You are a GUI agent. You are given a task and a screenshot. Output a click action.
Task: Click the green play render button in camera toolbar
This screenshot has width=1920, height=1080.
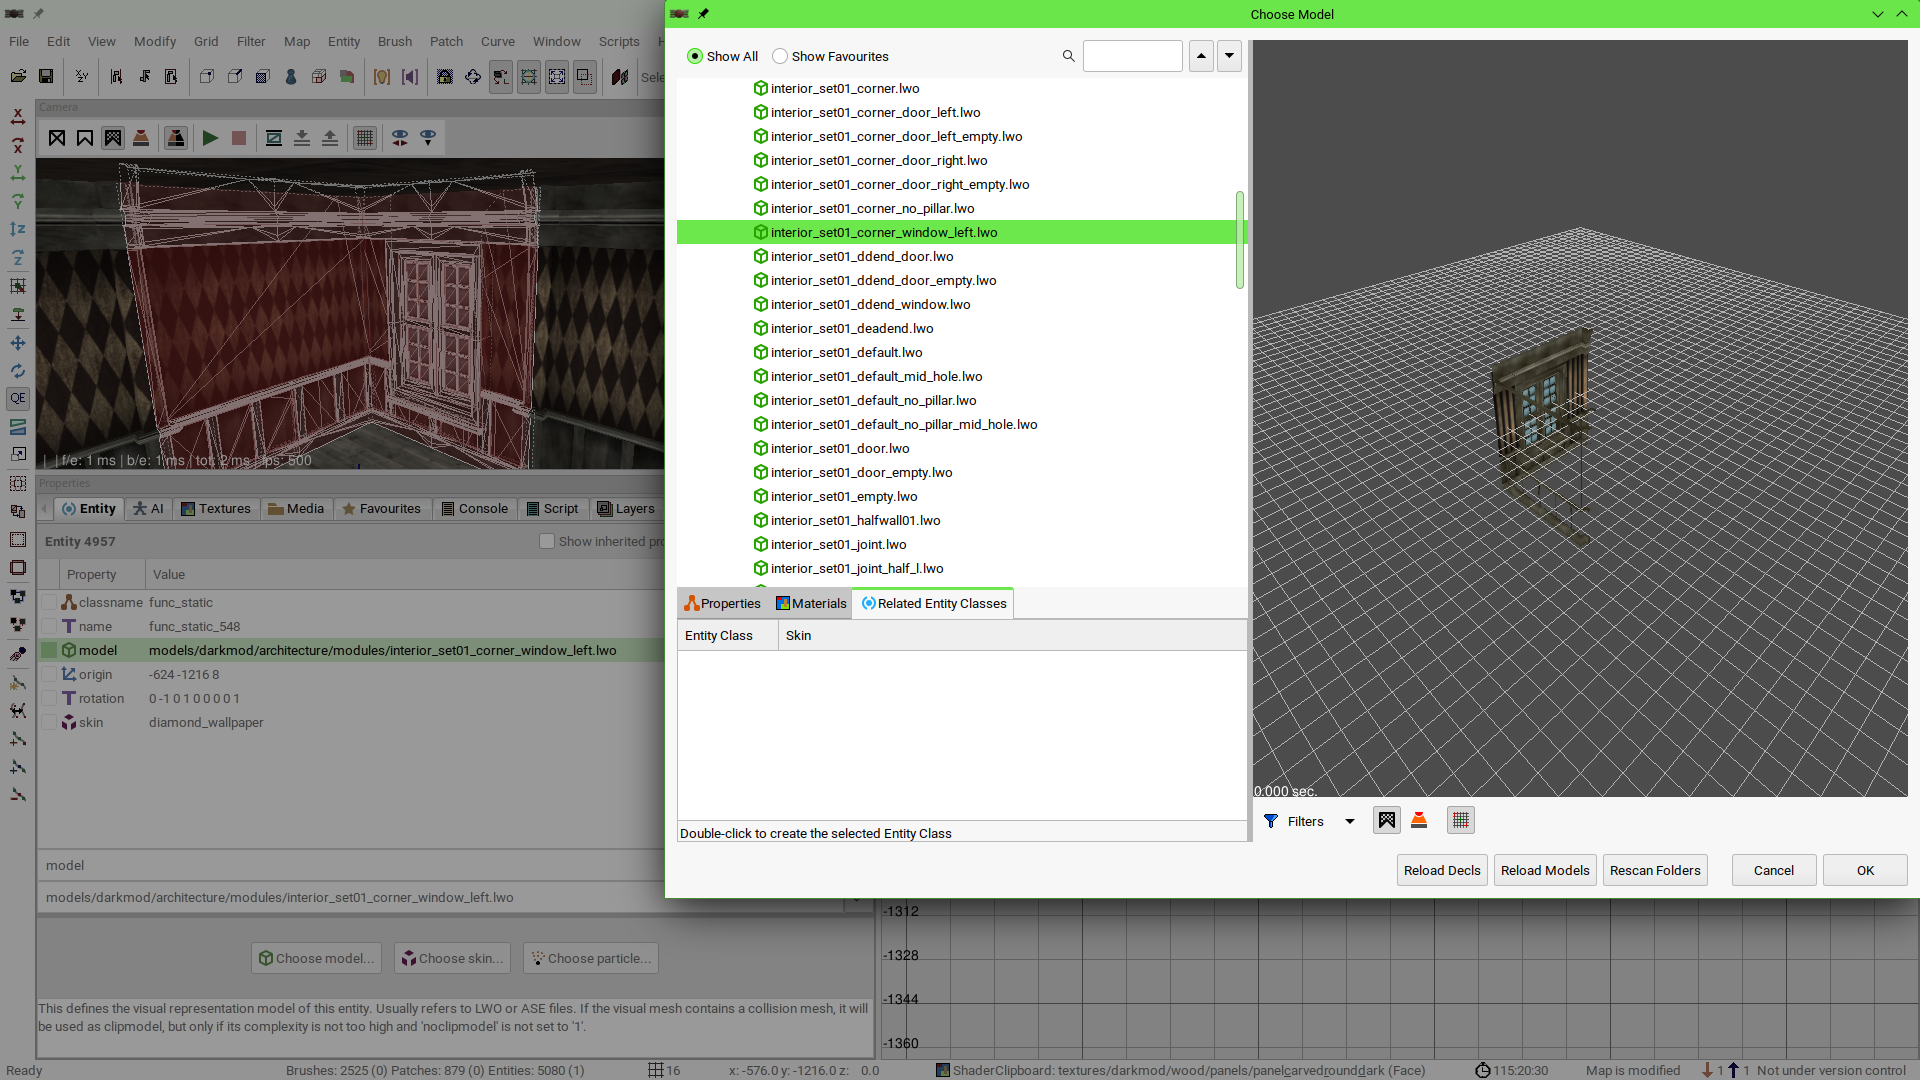[210, 138]
